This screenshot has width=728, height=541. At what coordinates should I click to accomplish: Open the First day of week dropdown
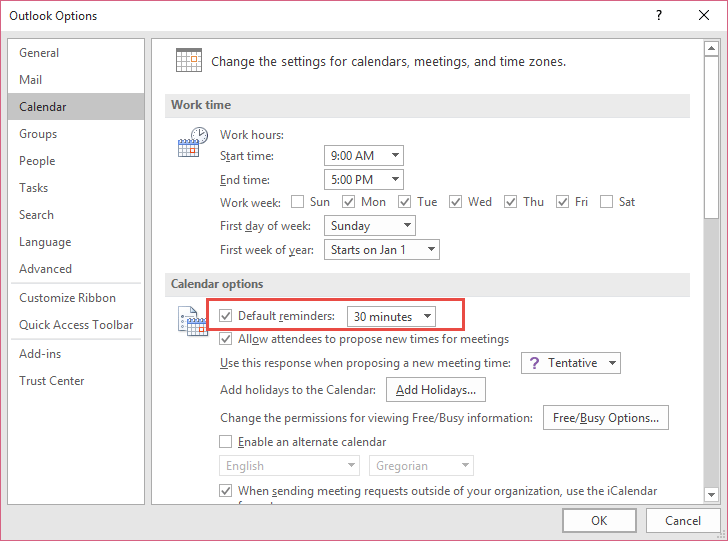[x=370, y=226]
